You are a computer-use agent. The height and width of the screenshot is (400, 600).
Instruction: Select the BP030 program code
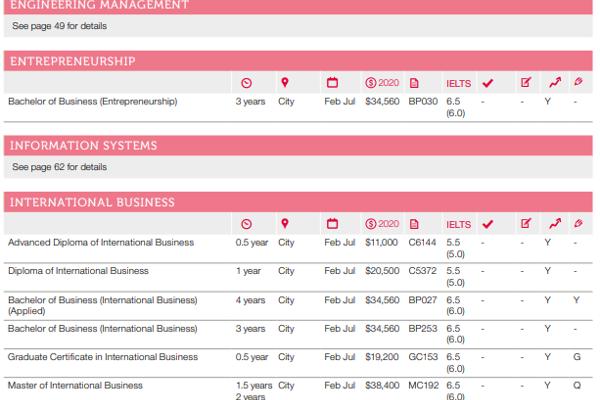click(423, 101)
